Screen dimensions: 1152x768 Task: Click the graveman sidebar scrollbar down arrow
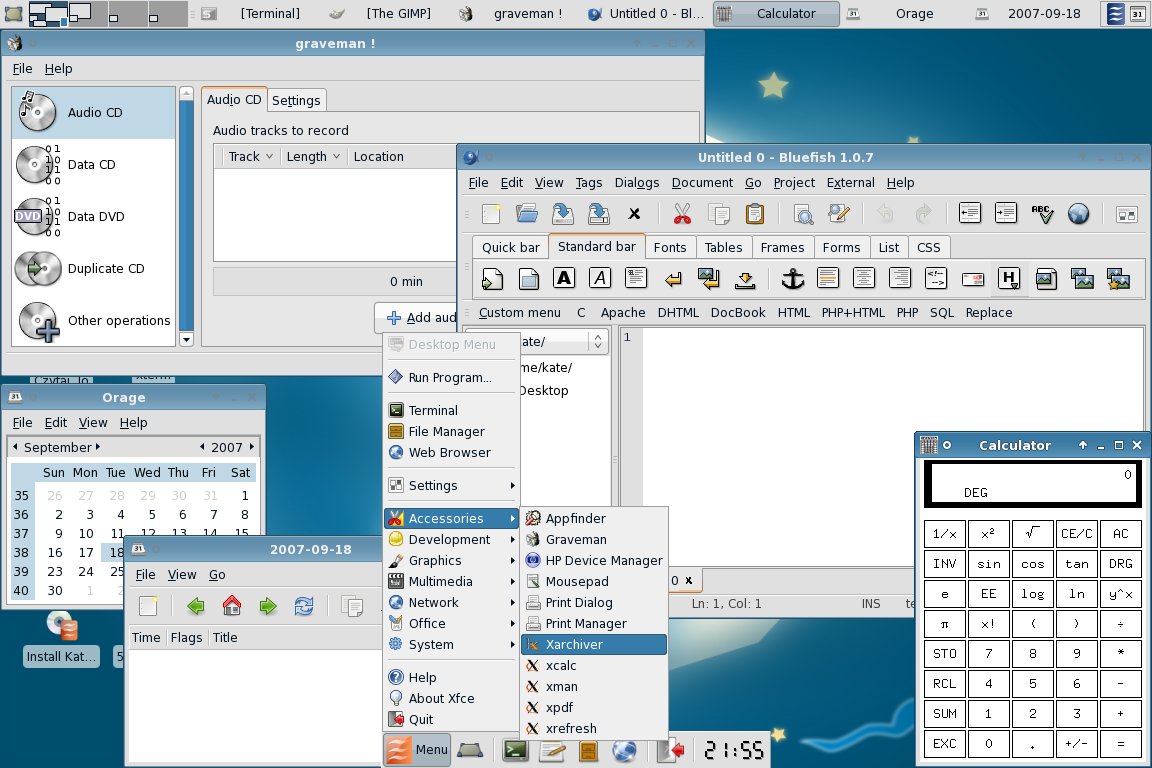(186, 340)
